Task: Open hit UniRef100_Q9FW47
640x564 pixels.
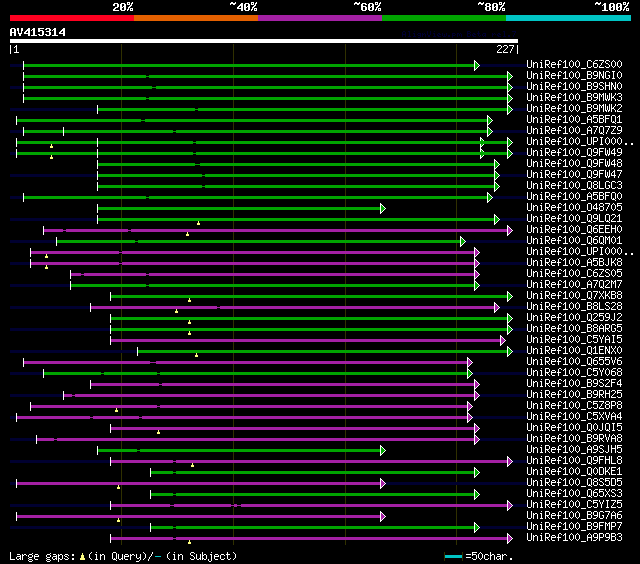Action: [x=574, y=174]
